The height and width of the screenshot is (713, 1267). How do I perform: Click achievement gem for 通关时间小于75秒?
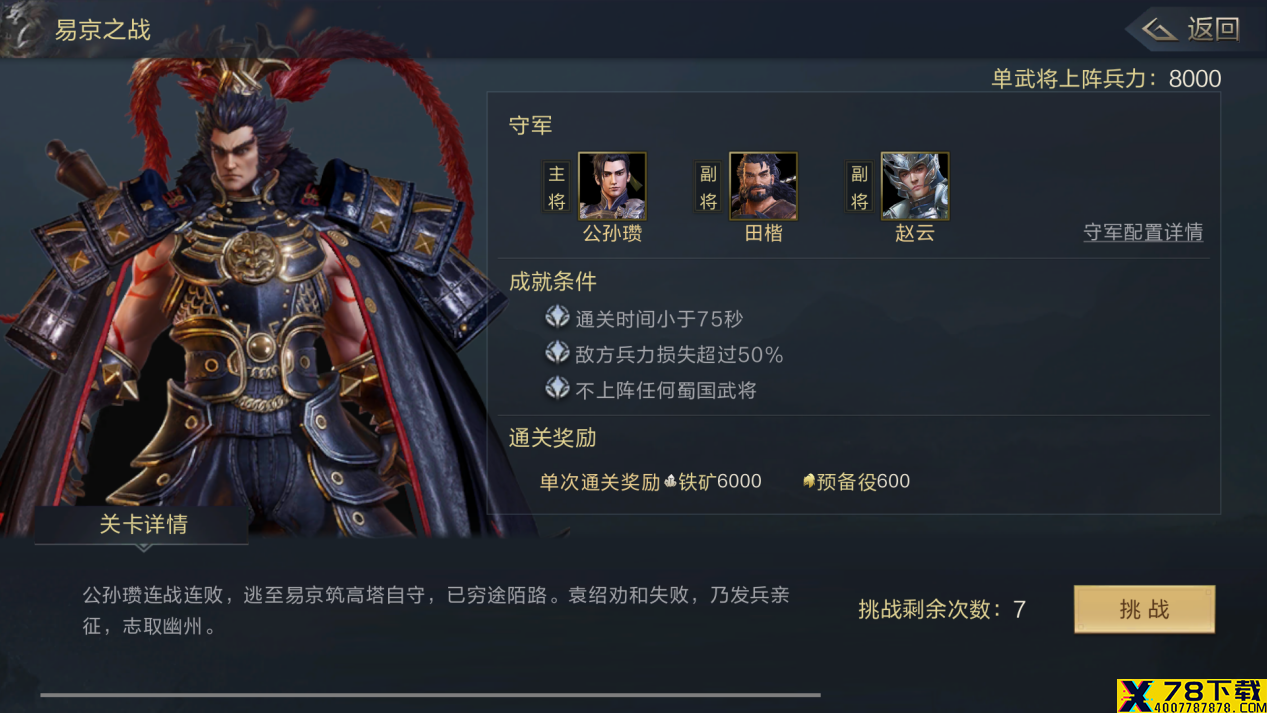point(557,317)
